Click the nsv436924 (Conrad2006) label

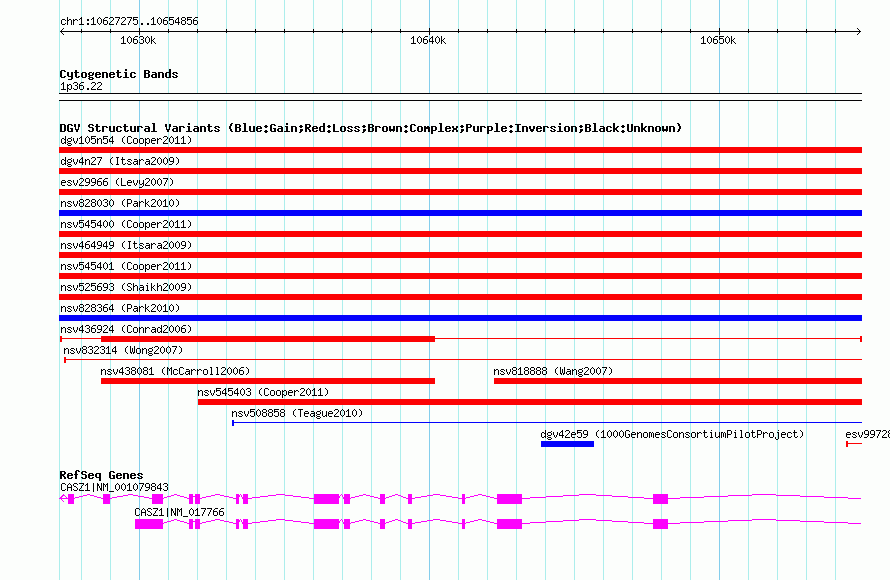[126, 329]
